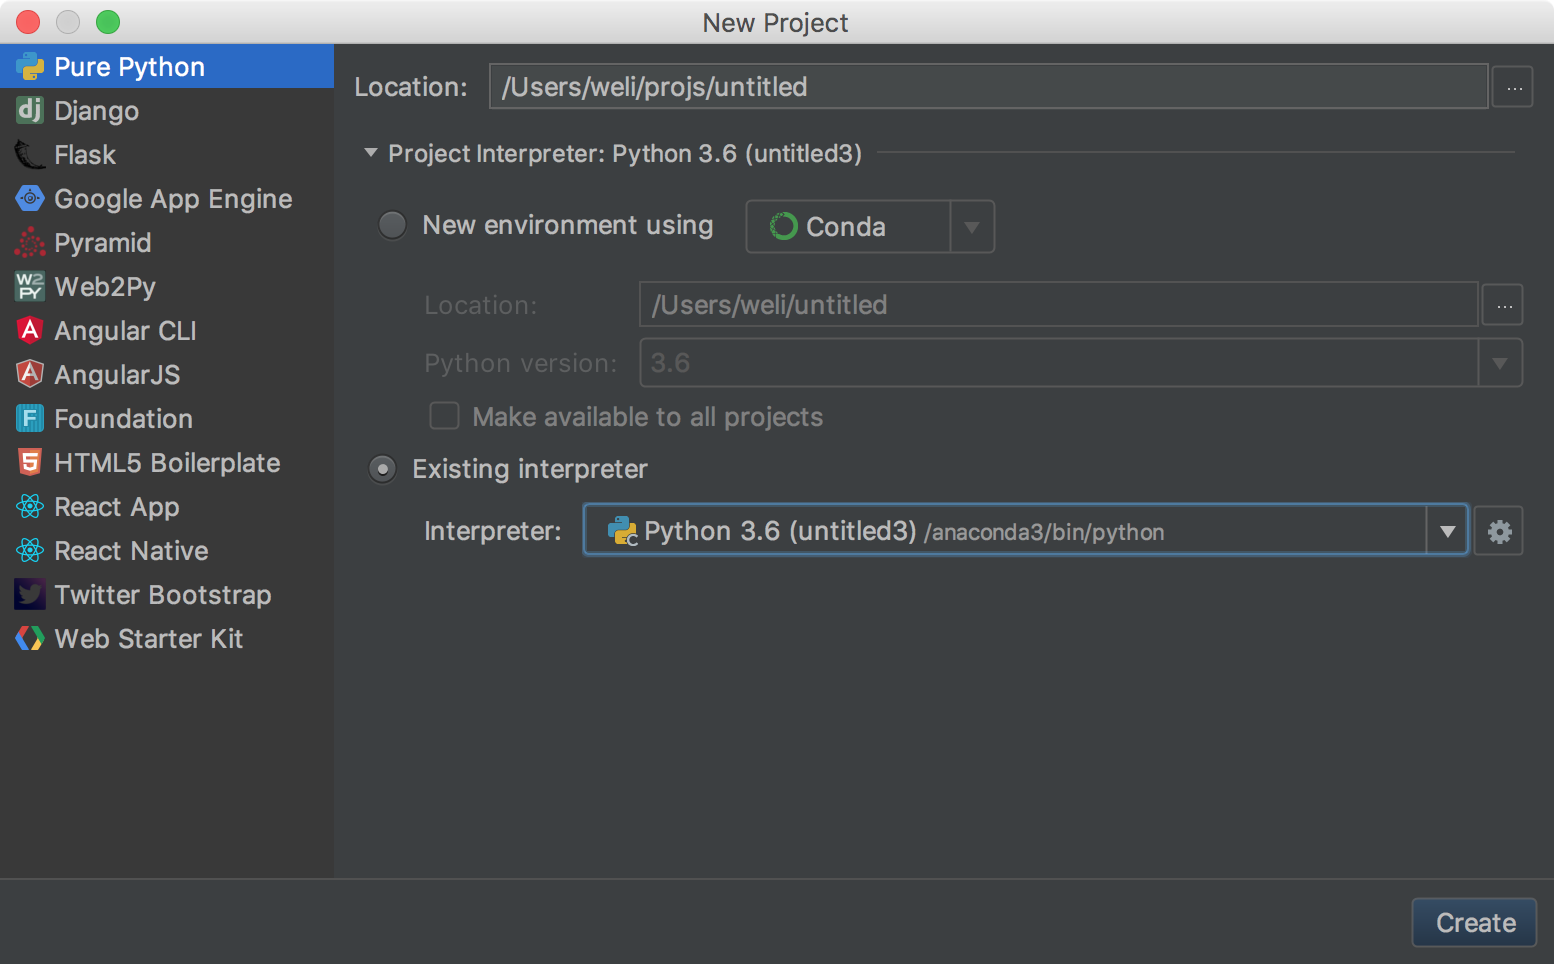
Task: Browse for project location with ellipsis button
Action: (x=1514, y=87)
